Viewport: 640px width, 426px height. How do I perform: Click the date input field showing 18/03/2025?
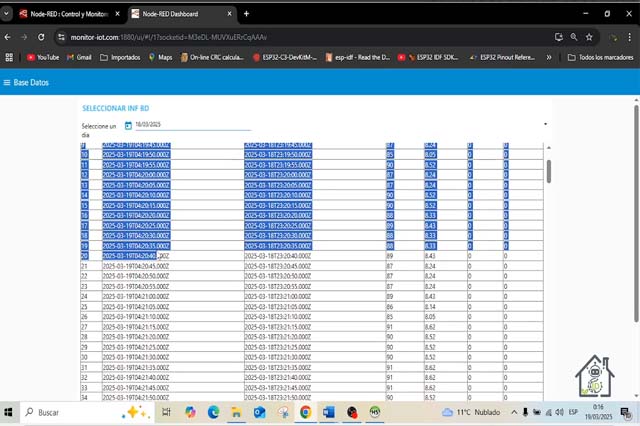pos(190,125)
